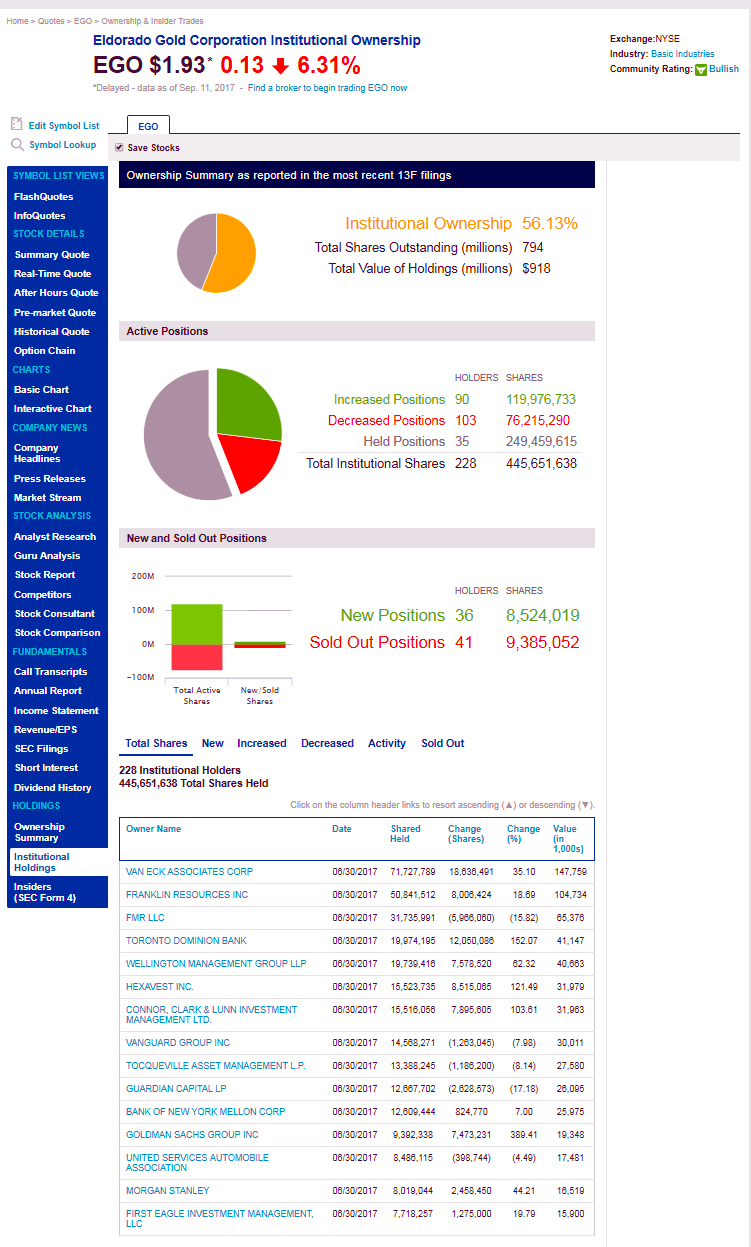Click the green Bullish rating icon
This screenshot has height=1247, width=751.
tap(701, 69)
